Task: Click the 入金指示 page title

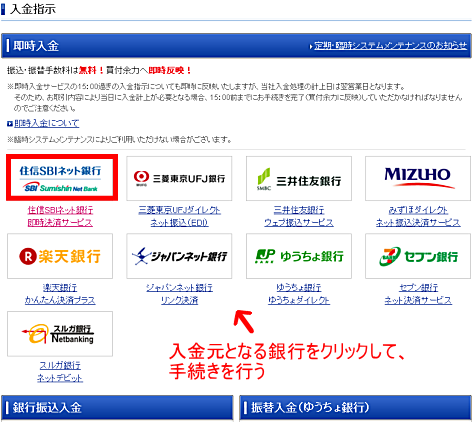Action: 33,9
